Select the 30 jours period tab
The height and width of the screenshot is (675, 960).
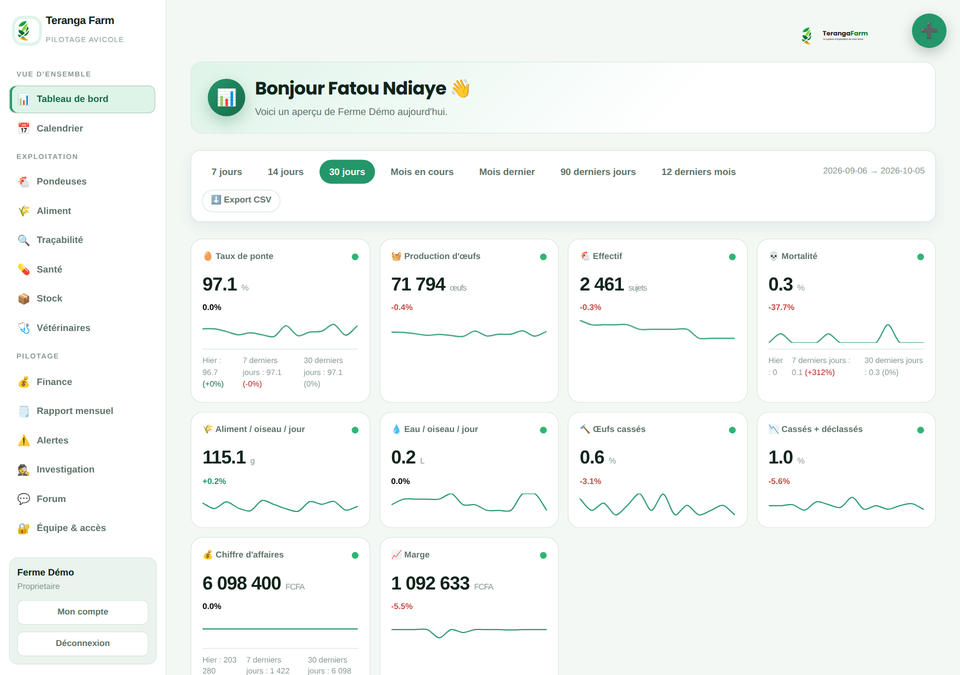pos(347,172)
